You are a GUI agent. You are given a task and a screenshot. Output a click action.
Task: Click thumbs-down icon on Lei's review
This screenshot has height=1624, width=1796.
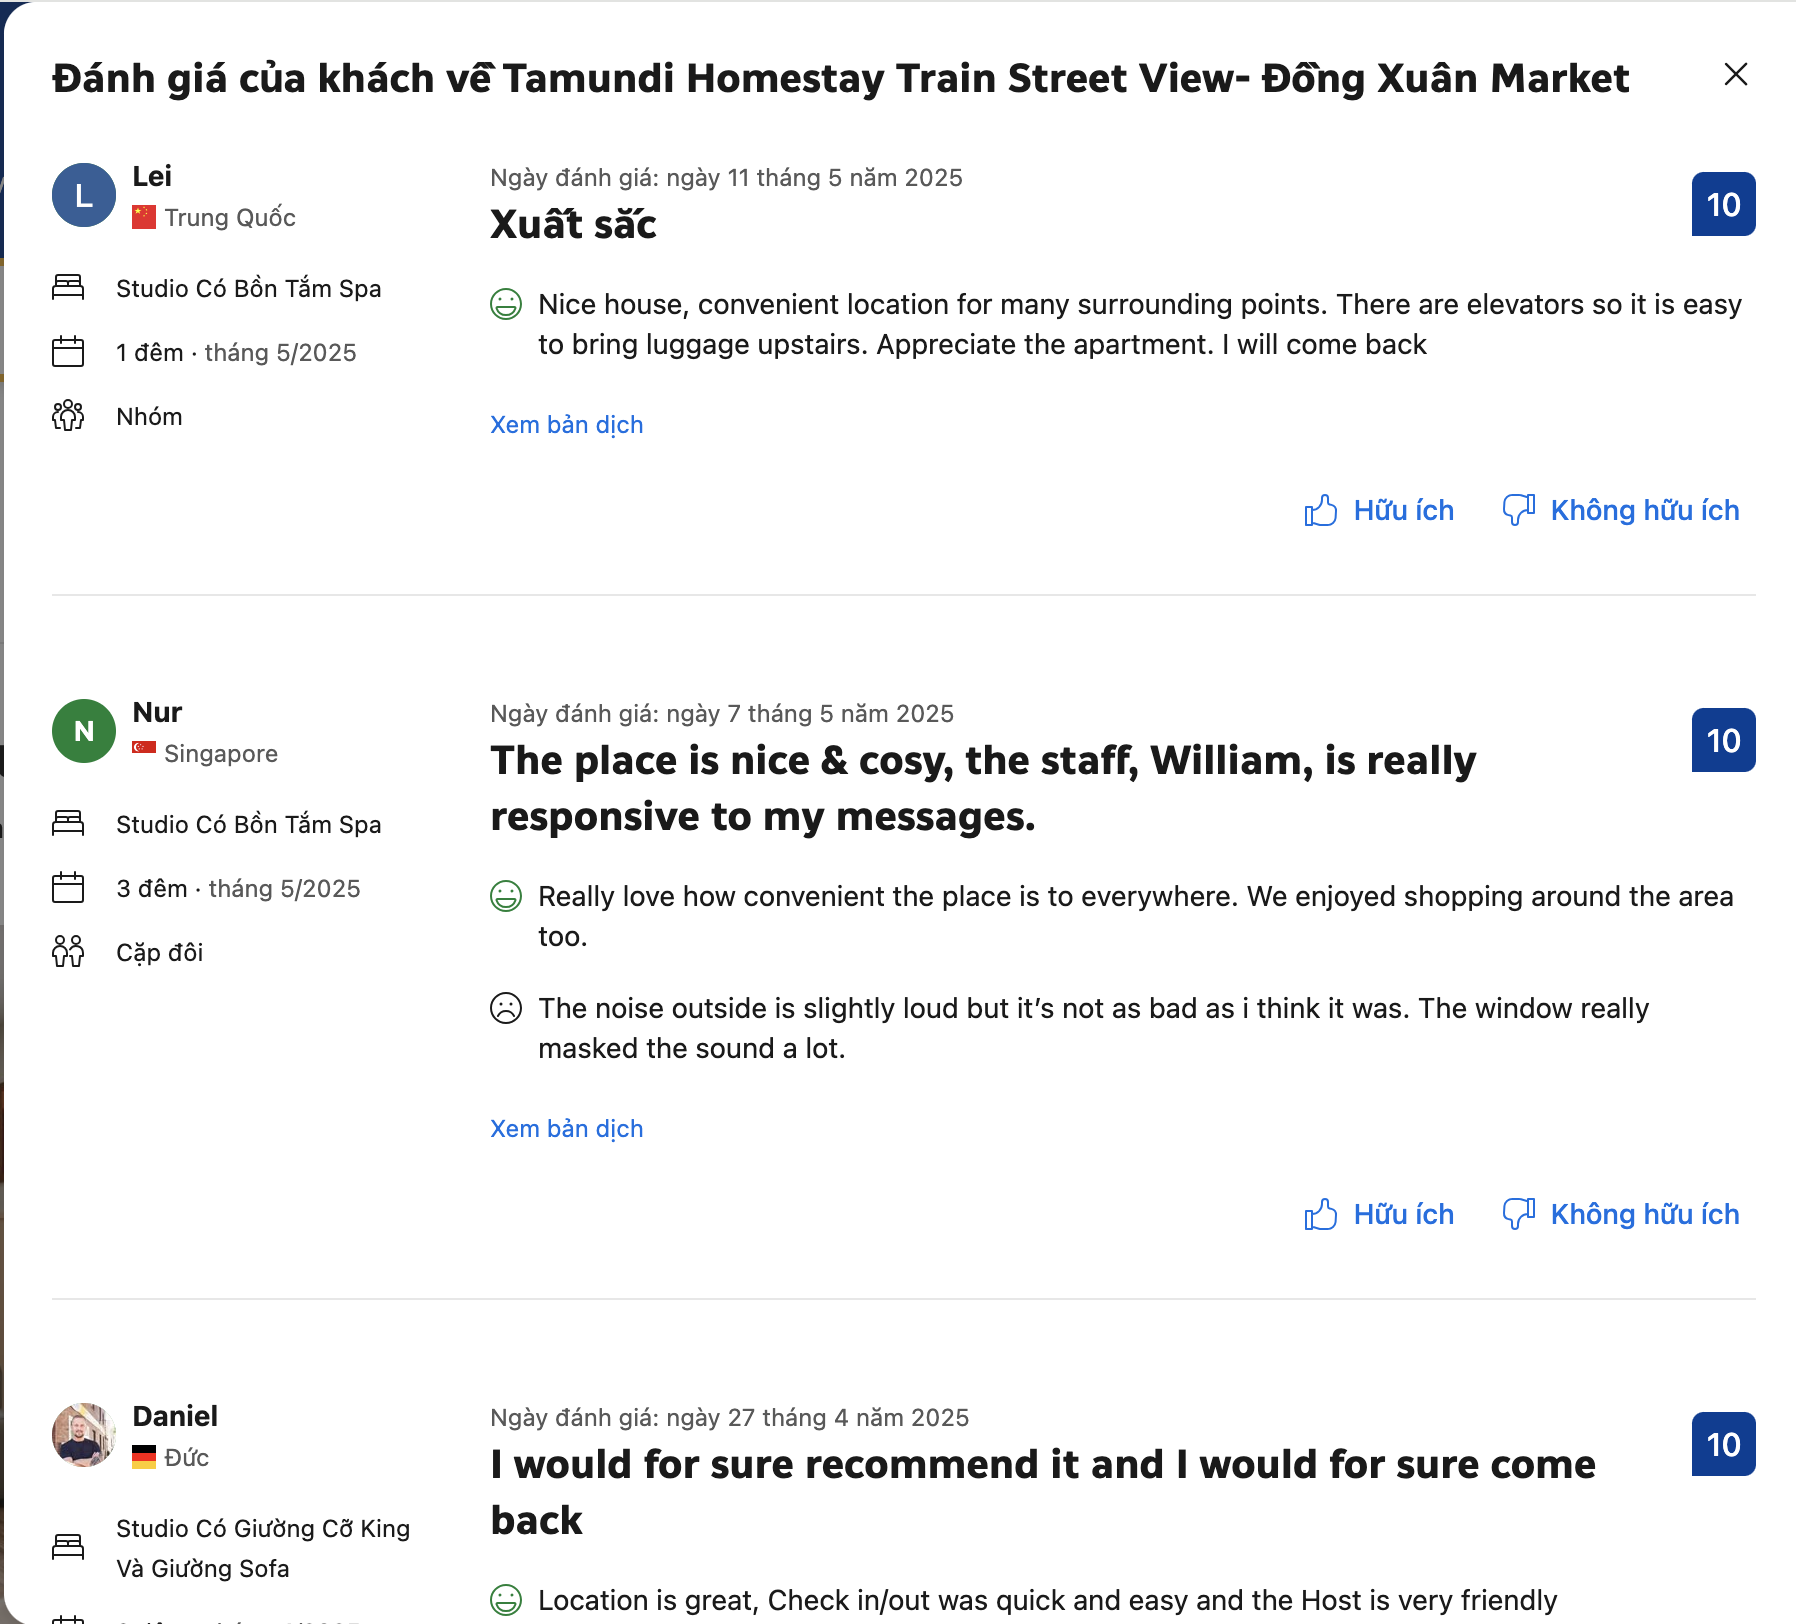click(1518, 511)
